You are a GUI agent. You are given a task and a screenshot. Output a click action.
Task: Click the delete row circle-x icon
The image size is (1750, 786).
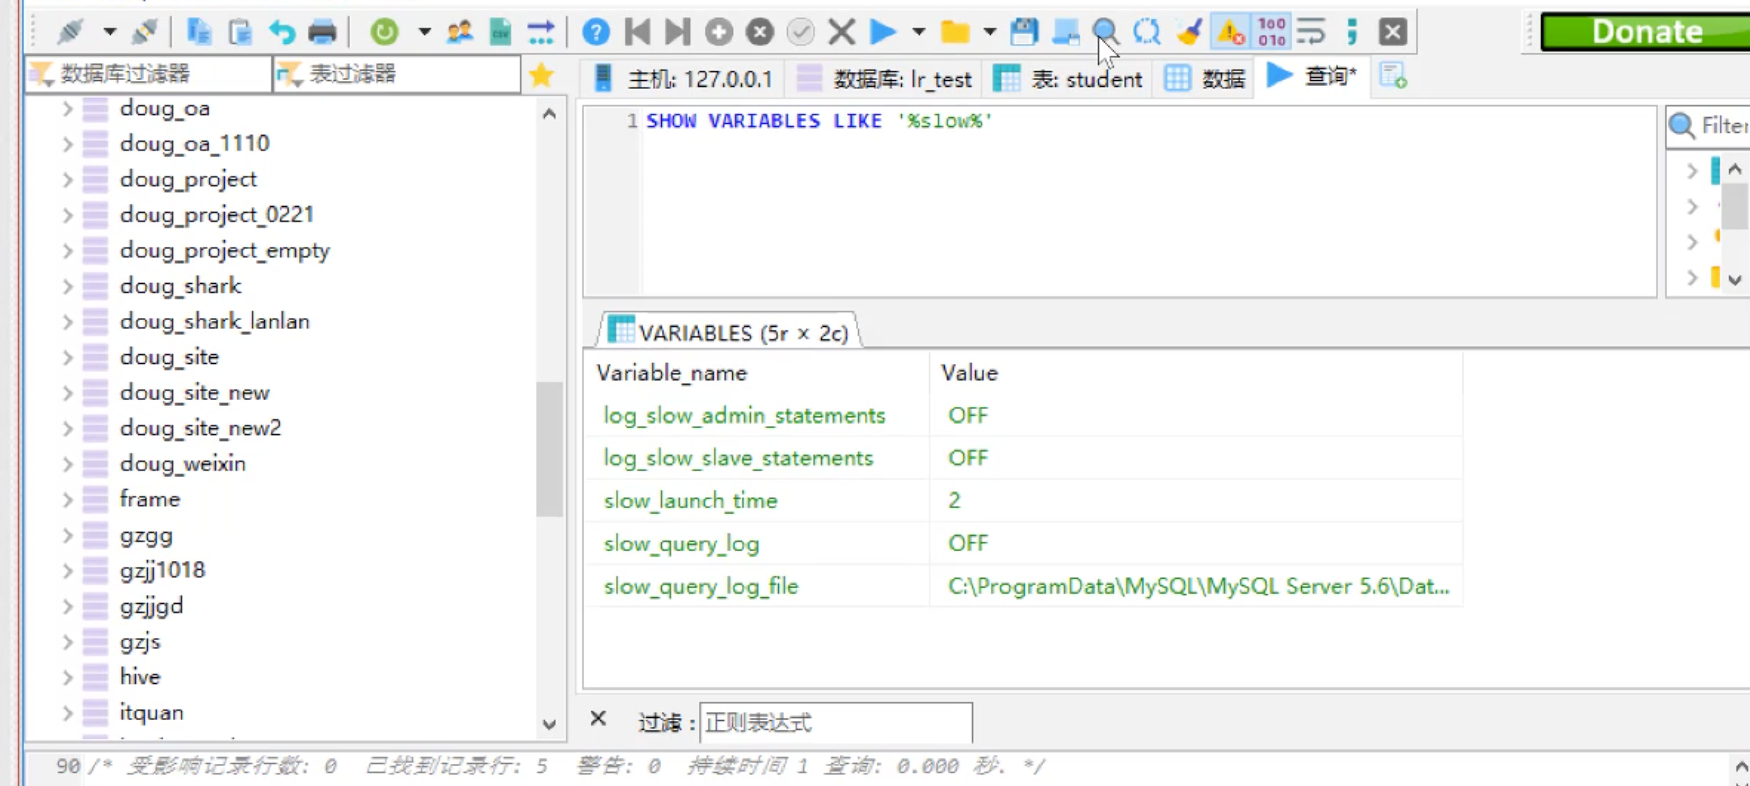[x=760, y=32]
